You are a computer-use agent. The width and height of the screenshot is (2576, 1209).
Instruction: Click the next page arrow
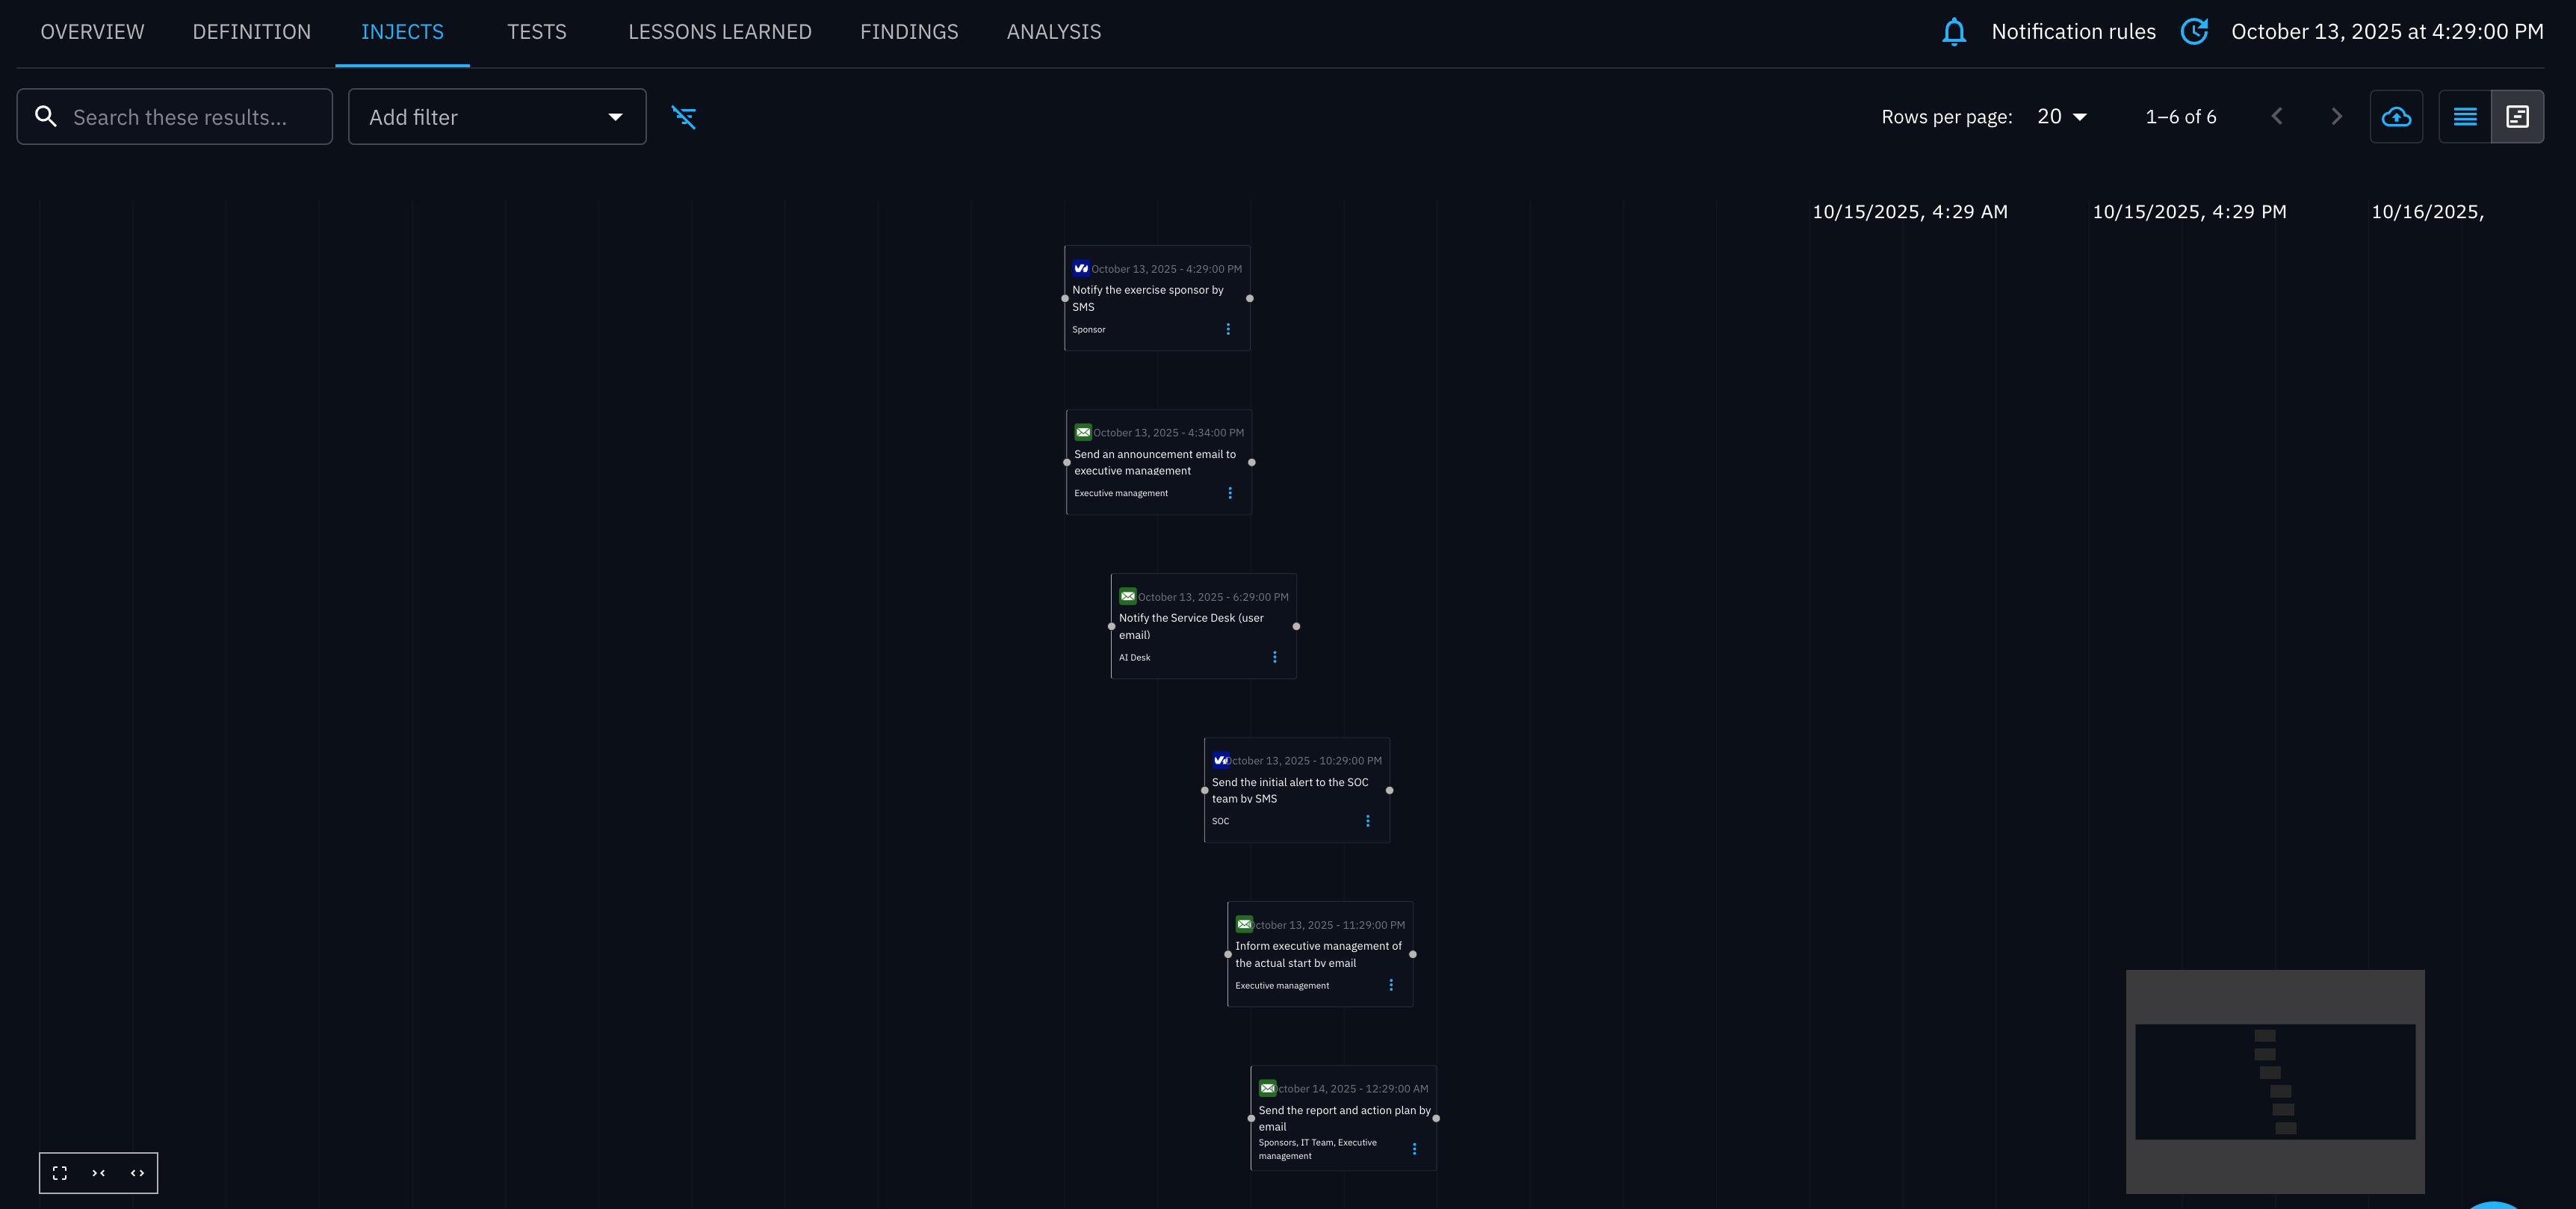click(x=2336, y=116)
